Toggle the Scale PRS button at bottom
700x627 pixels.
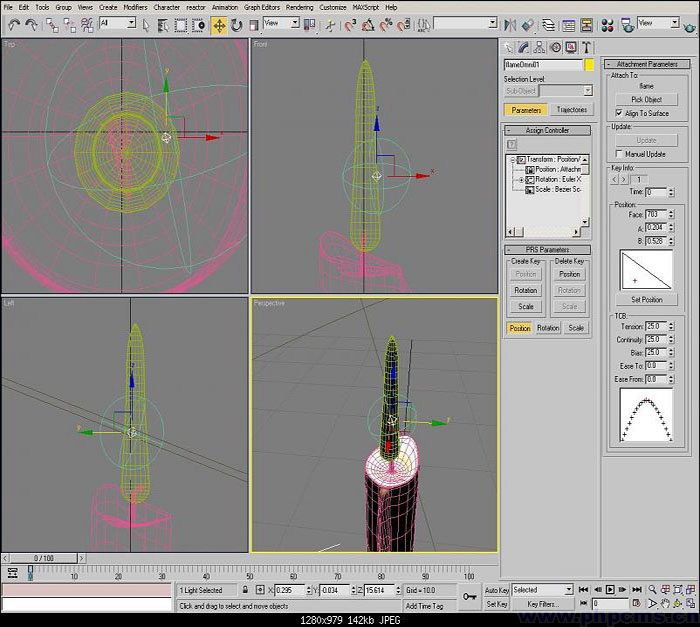[x=576, y=328]
